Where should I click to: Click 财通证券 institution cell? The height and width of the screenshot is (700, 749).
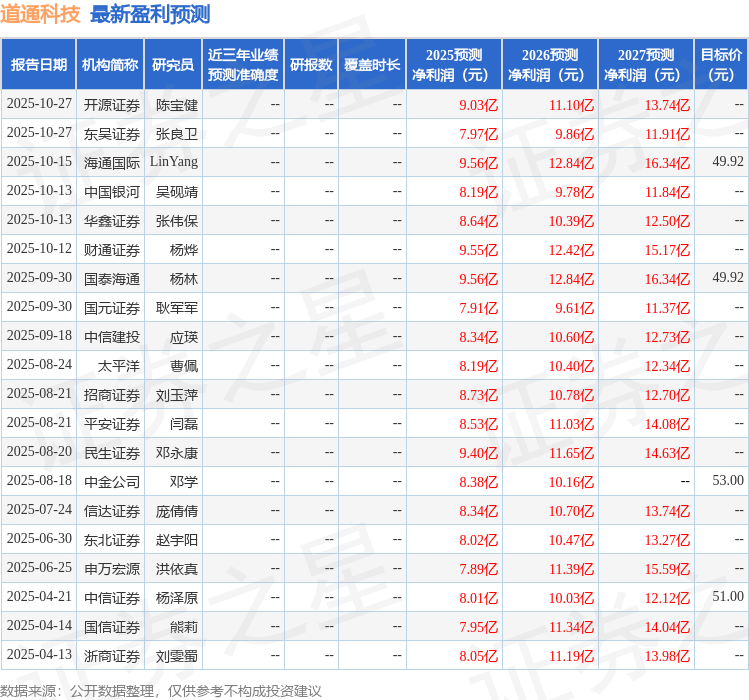tap(112, 250)
